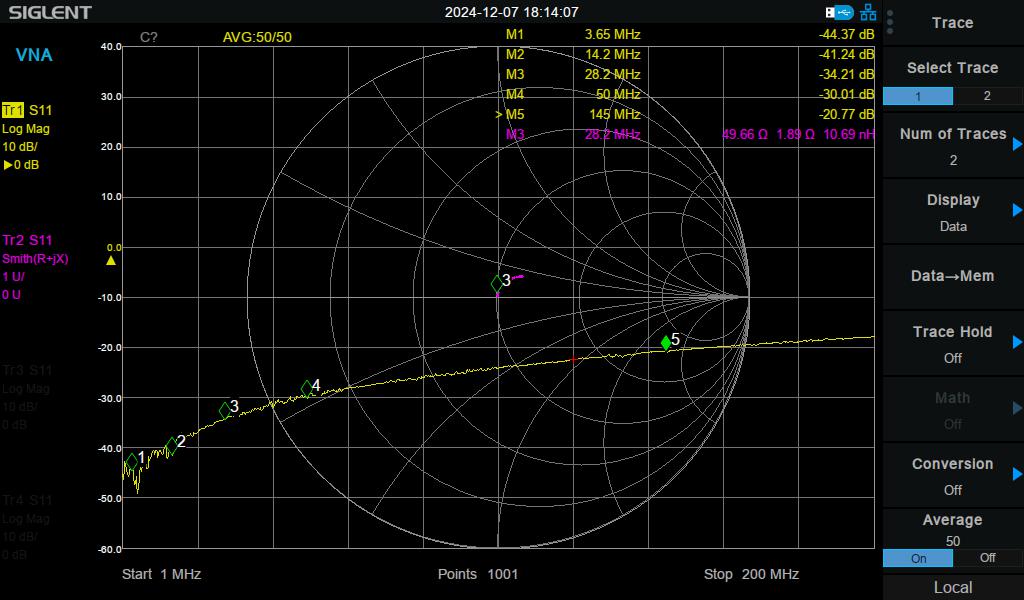Click the Points 1001 setting
The image size is (1024, 600).
click(x=477, y=574)
